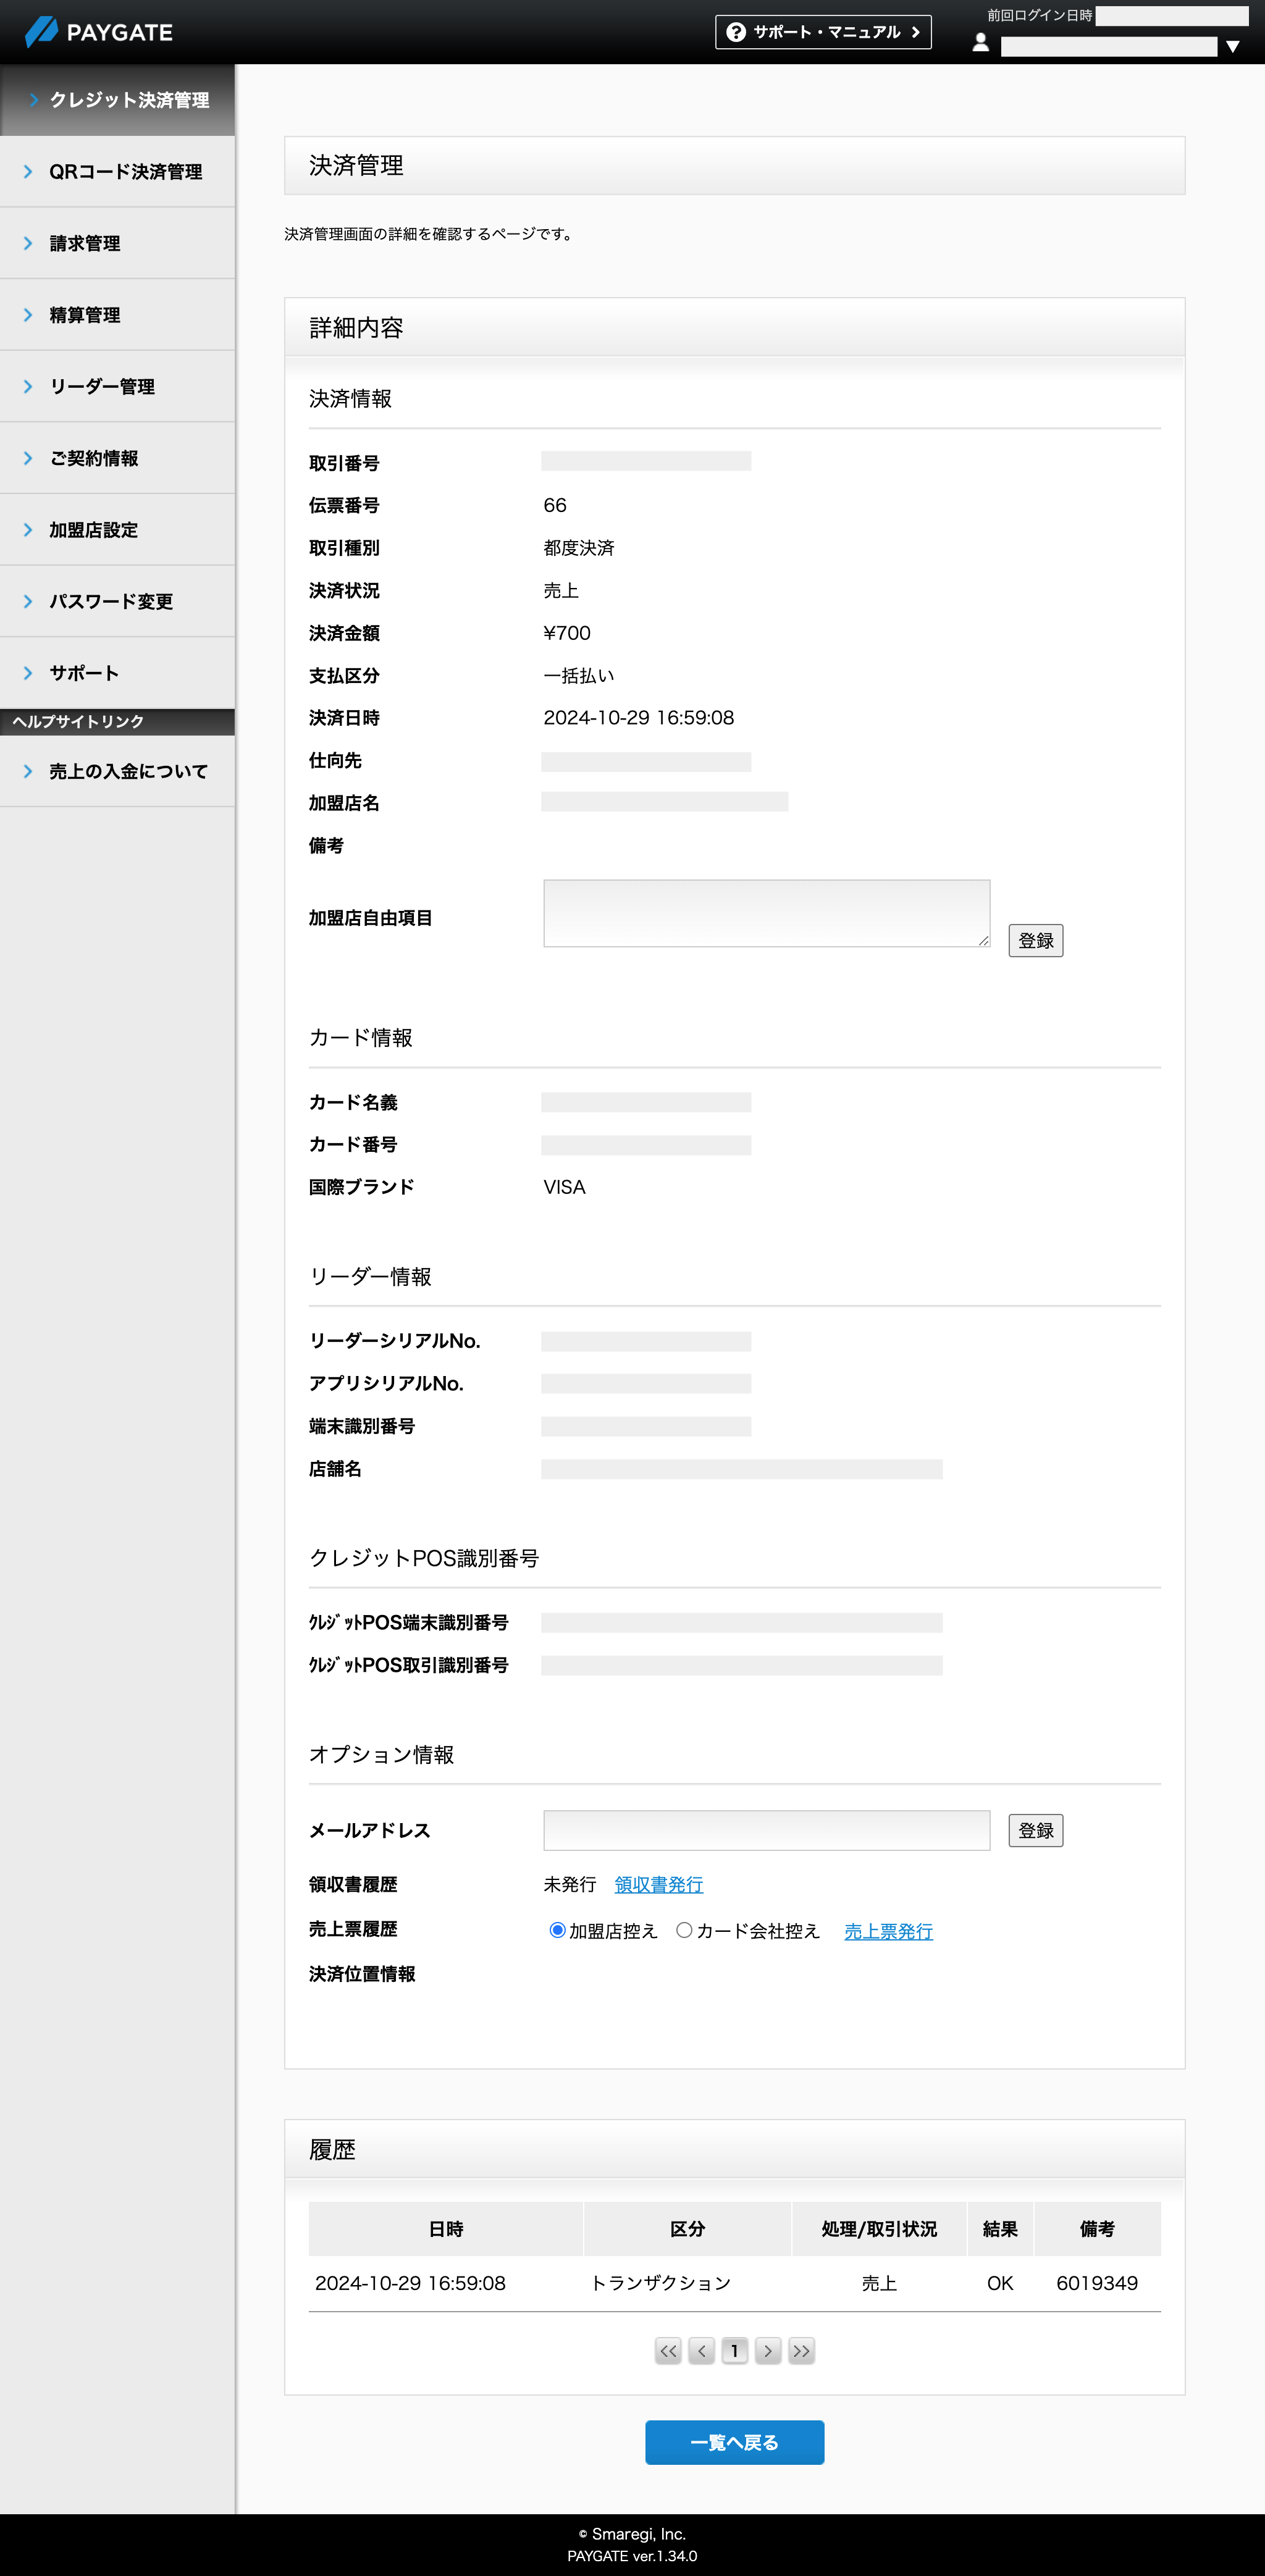The image size is (1265, 2576).
Task: Open the サポート・マニュアル button
Action: (823, 32)
